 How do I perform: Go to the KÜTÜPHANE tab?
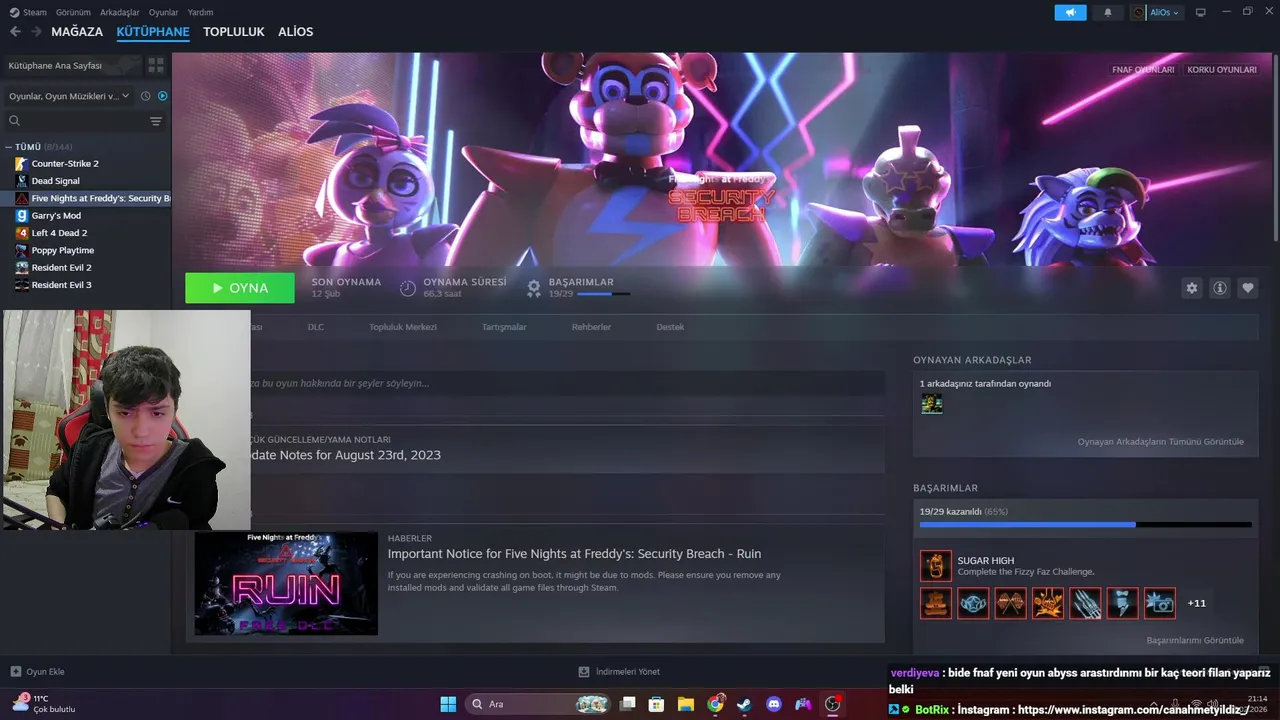click(153, 32)
